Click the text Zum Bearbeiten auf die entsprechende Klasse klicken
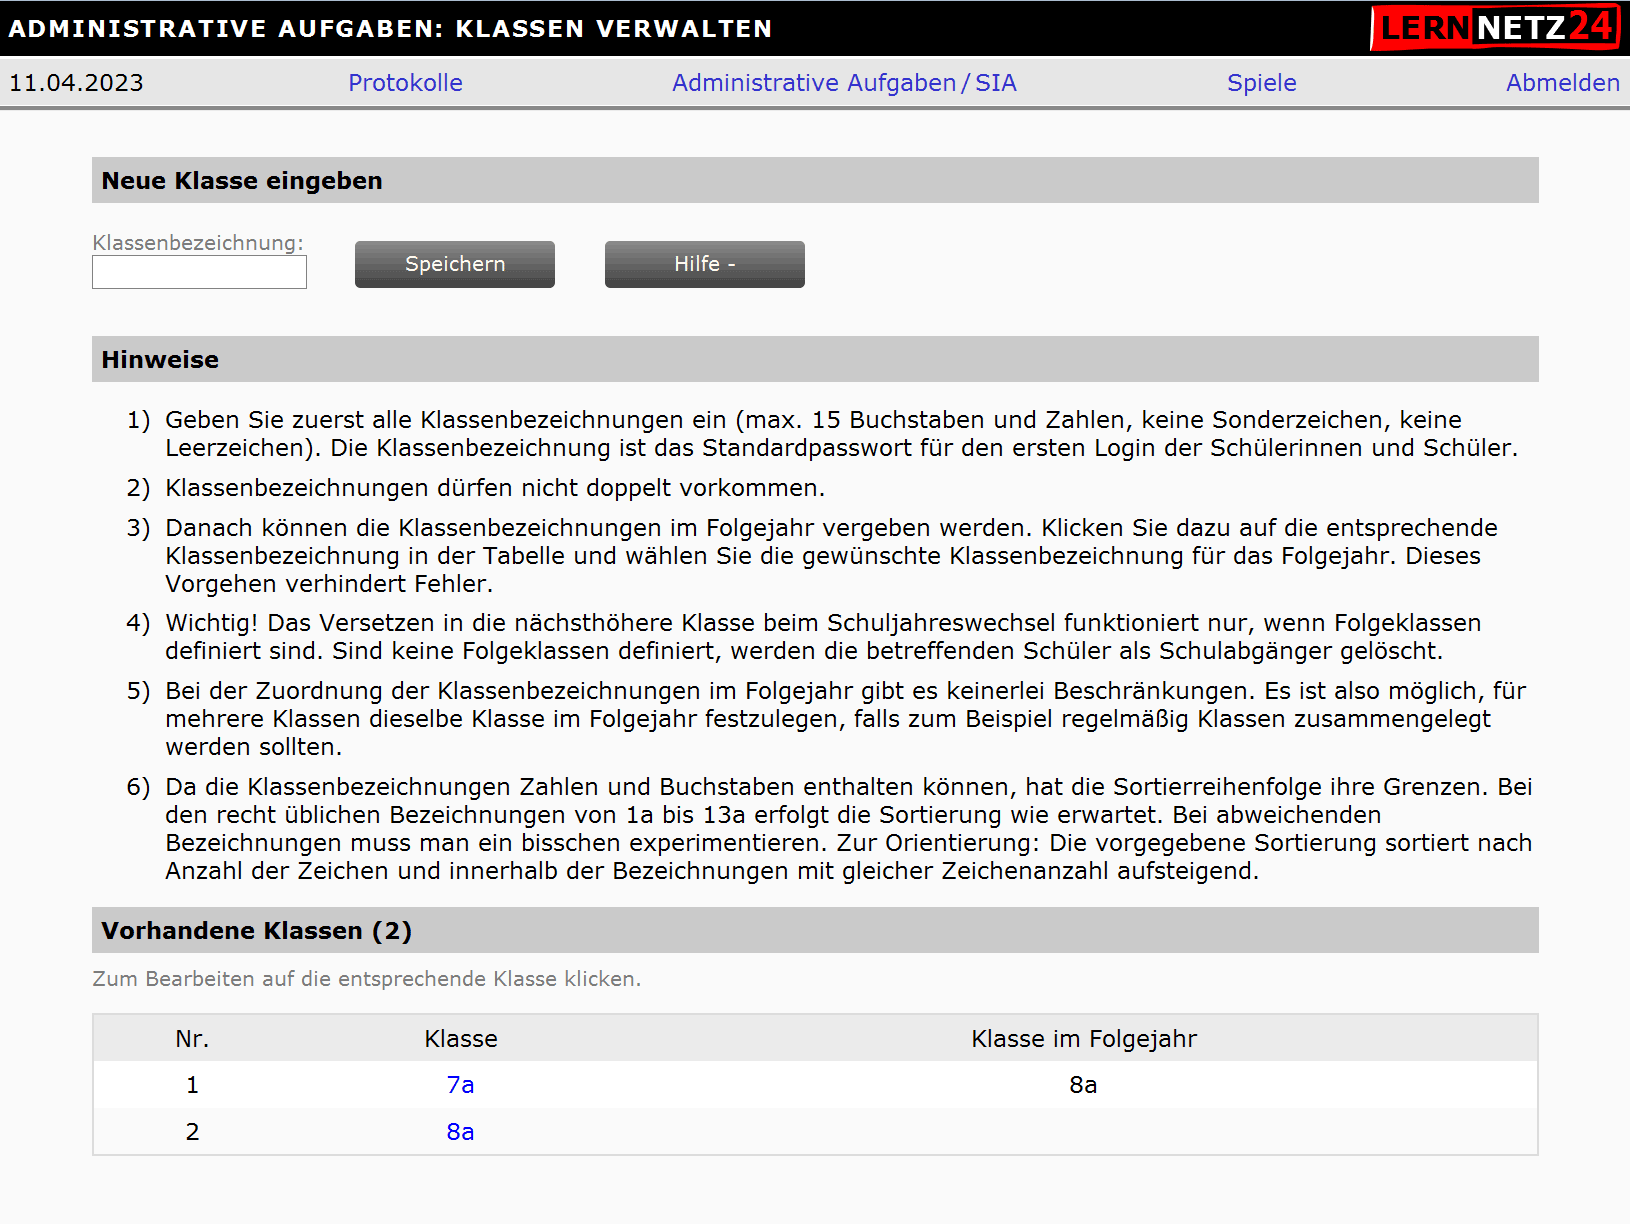Image resolution: width=1630 pixels, height=1224 pixels. (x=367, y=979)
